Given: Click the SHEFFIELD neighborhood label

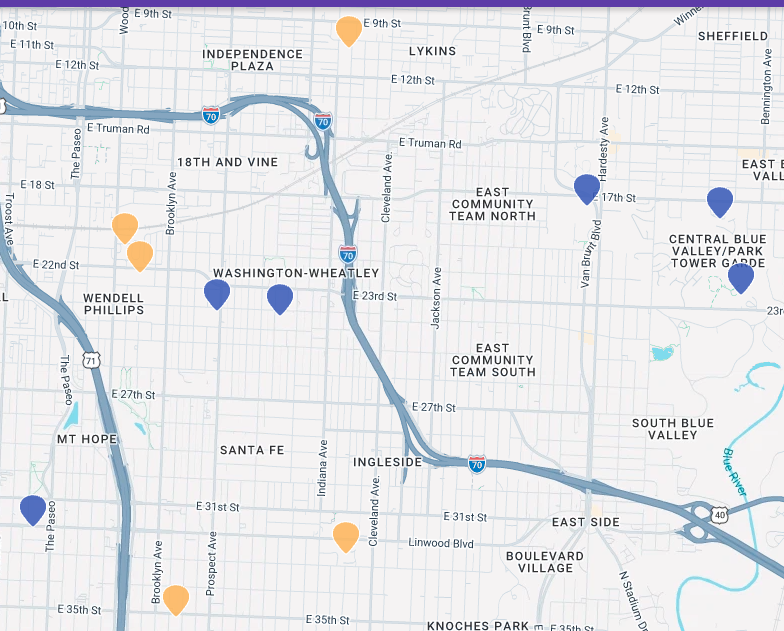Looking at the screenshot, I should 733,36.
